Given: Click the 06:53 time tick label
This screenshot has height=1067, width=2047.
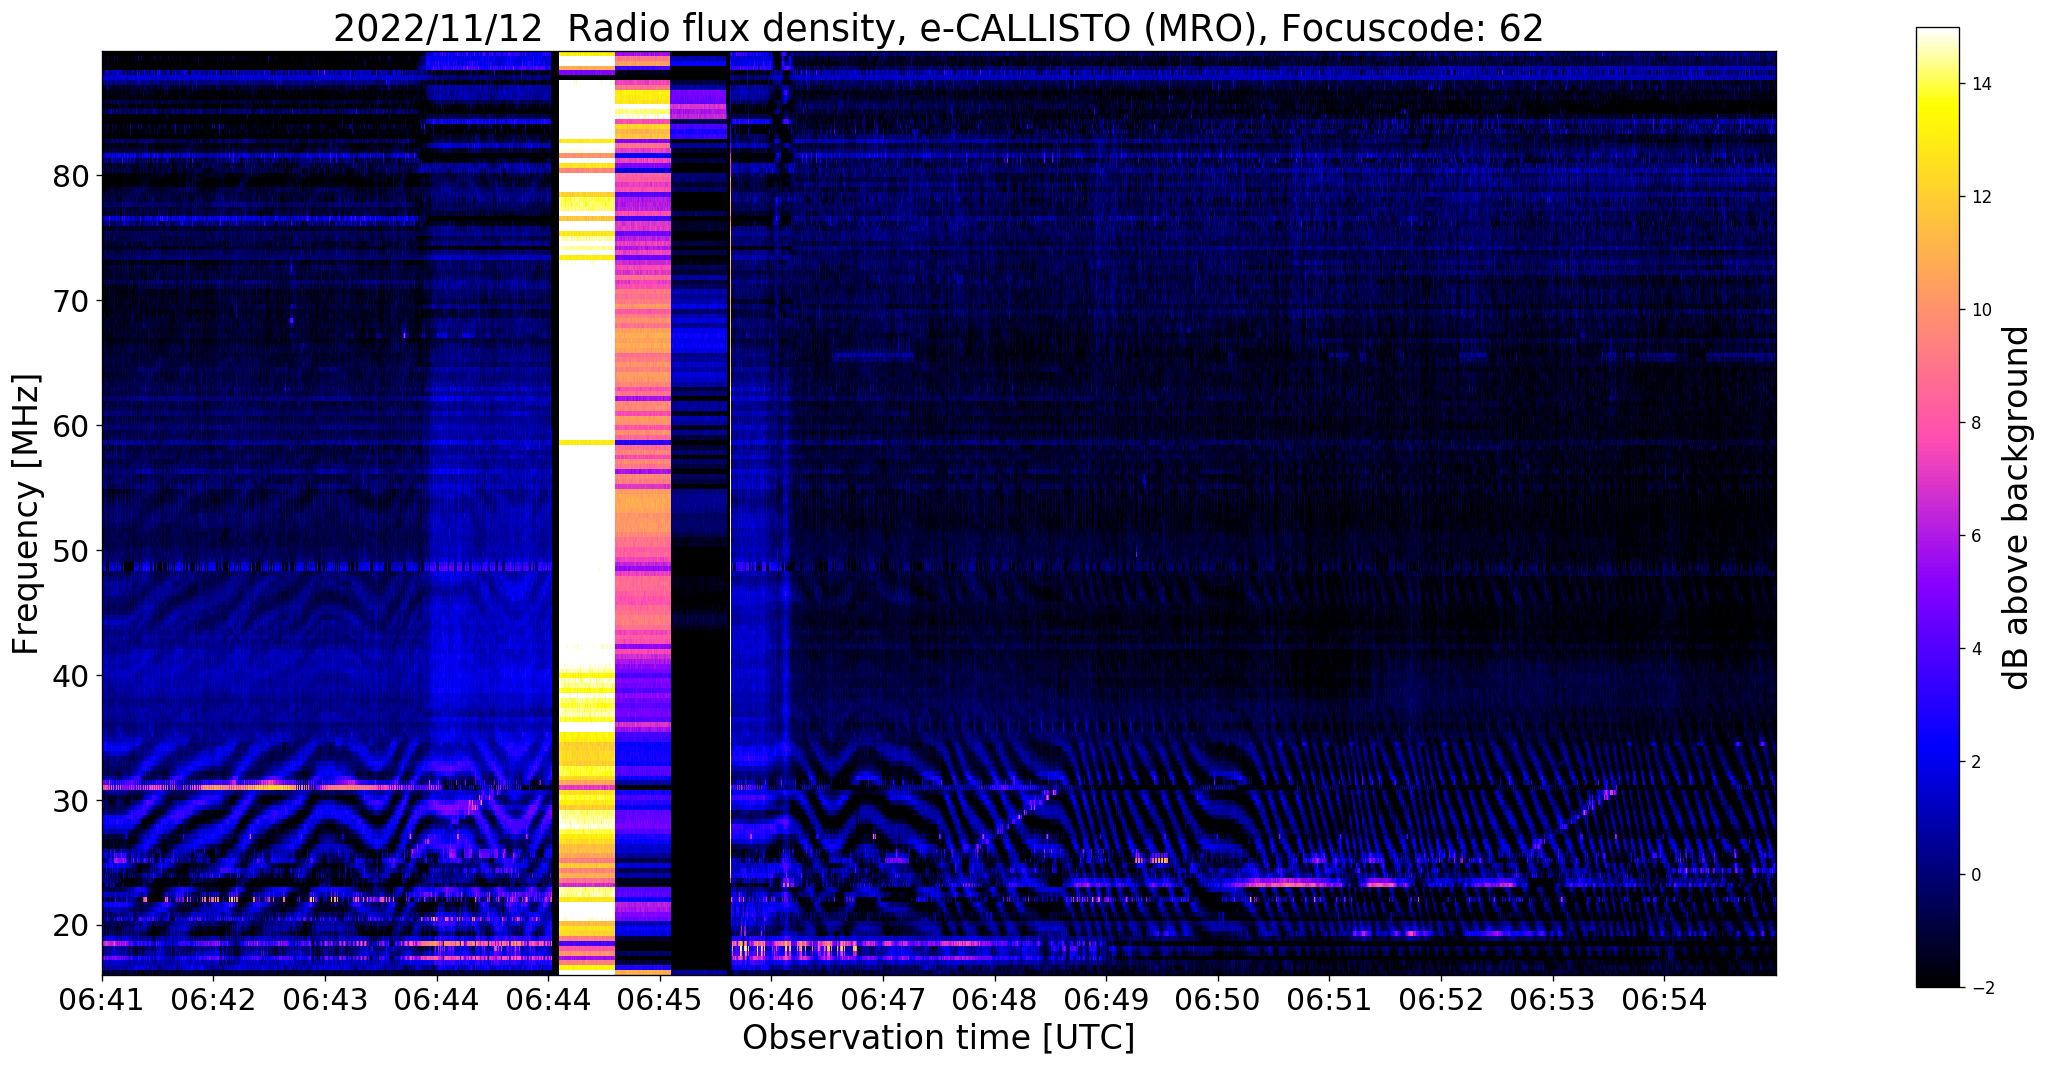Looking at the screenshot, I should [1553, 998].
